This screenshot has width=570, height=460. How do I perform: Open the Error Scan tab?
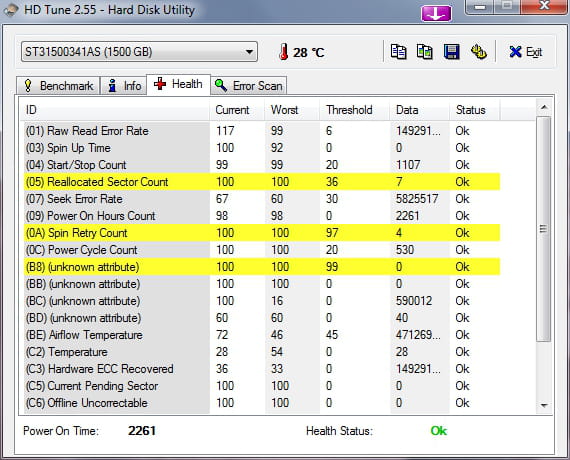click(x=249, y=86)
